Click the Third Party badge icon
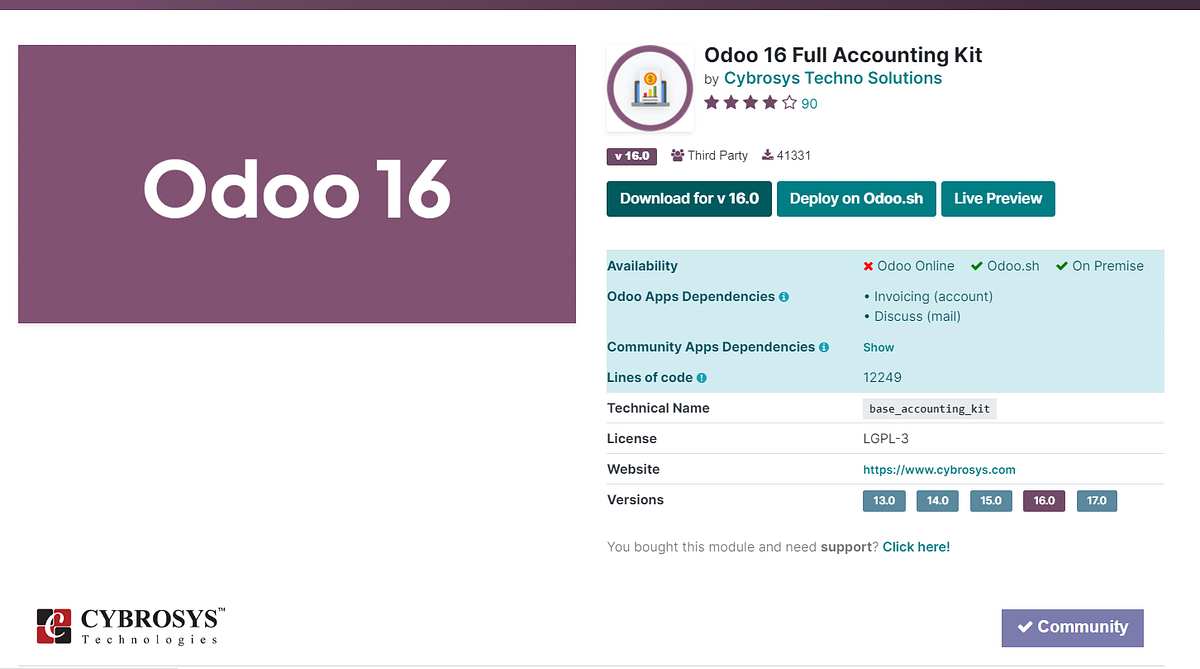This screenshot has height=669, width=1200. (678, 155)
